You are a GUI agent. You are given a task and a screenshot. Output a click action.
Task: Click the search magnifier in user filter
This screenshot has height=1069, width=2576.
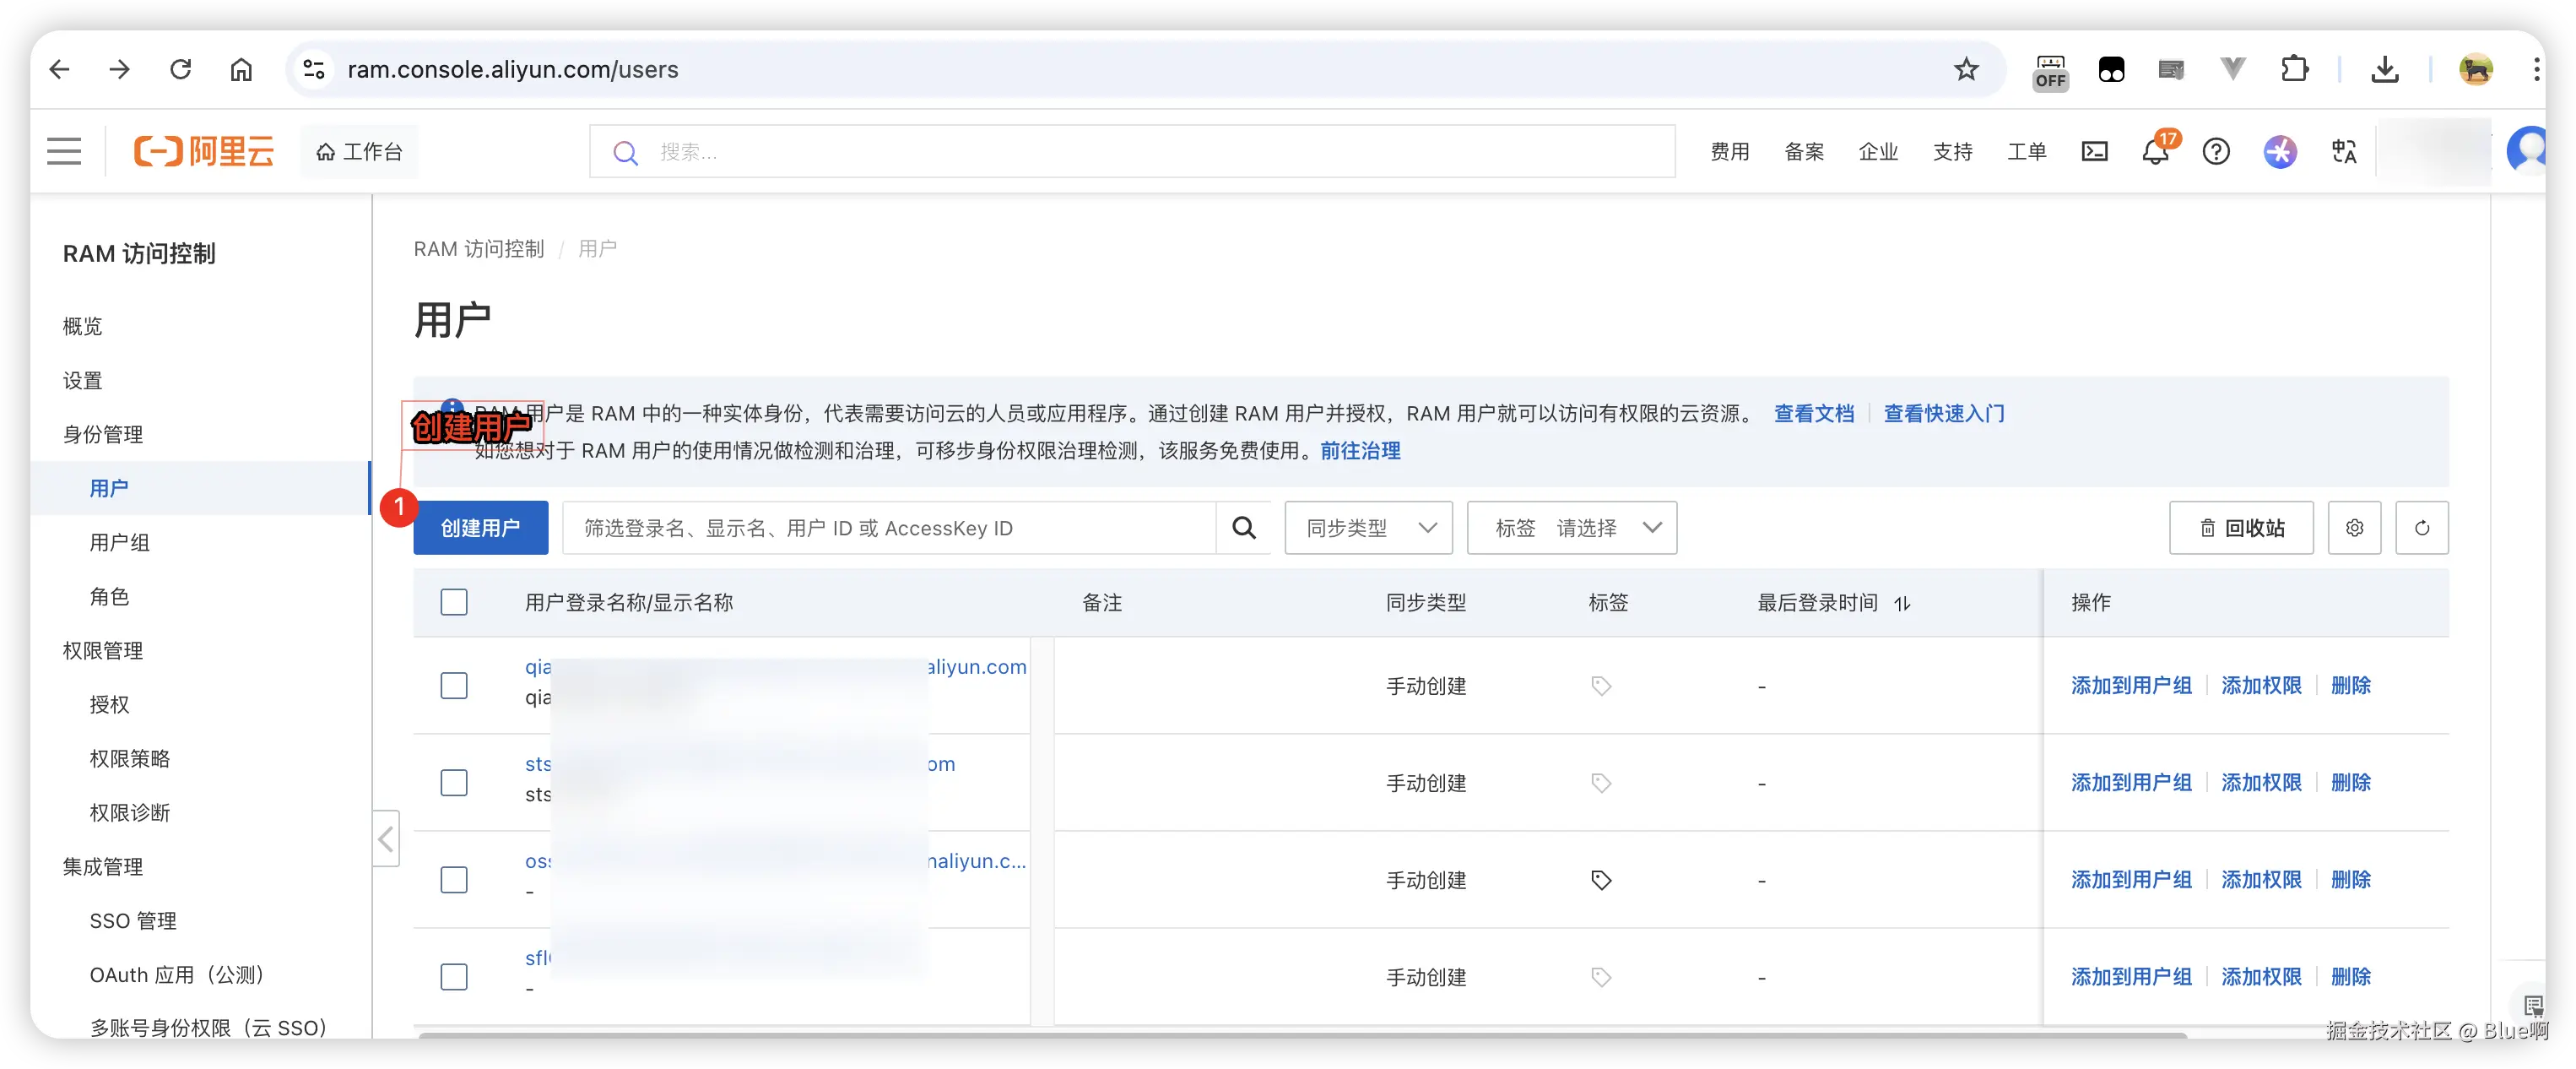click(1243, 528)
